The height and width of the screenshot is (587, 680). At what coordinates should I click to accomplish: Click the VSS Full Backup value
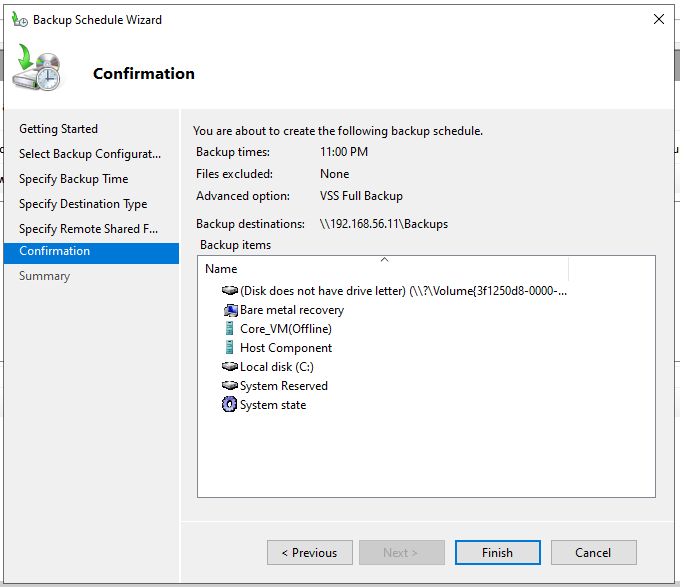point(361,196)
